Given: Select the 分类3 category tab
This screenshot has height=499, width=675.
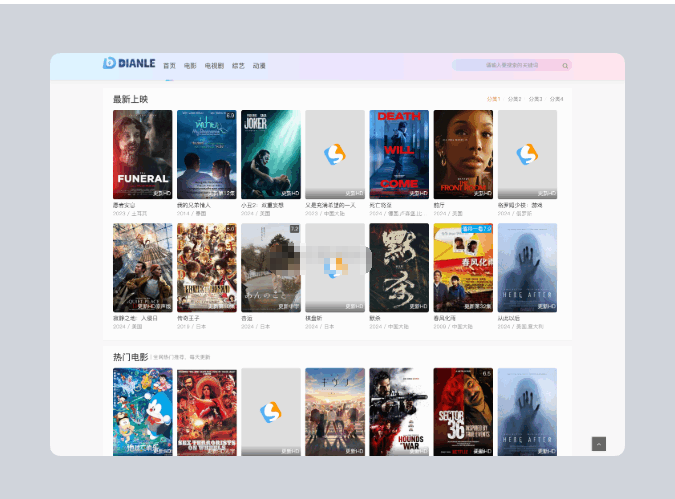Looking at the screenshot, I should (536, 99).
